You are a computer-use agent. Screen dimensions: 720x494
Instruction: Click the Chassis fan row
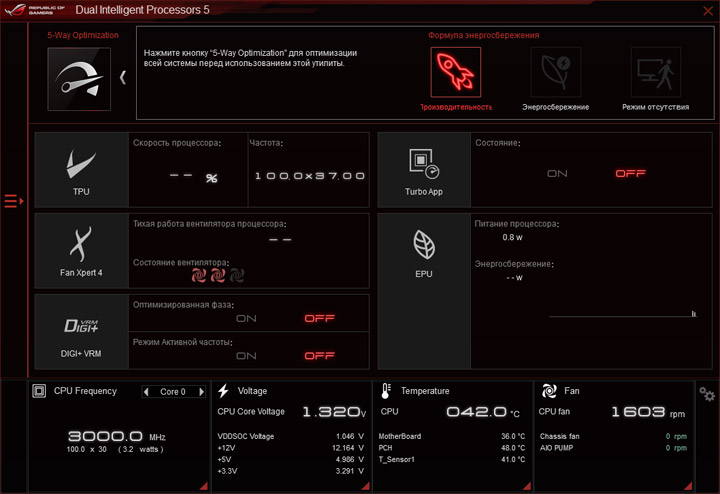pyautogui.click(x=613, y=436)
